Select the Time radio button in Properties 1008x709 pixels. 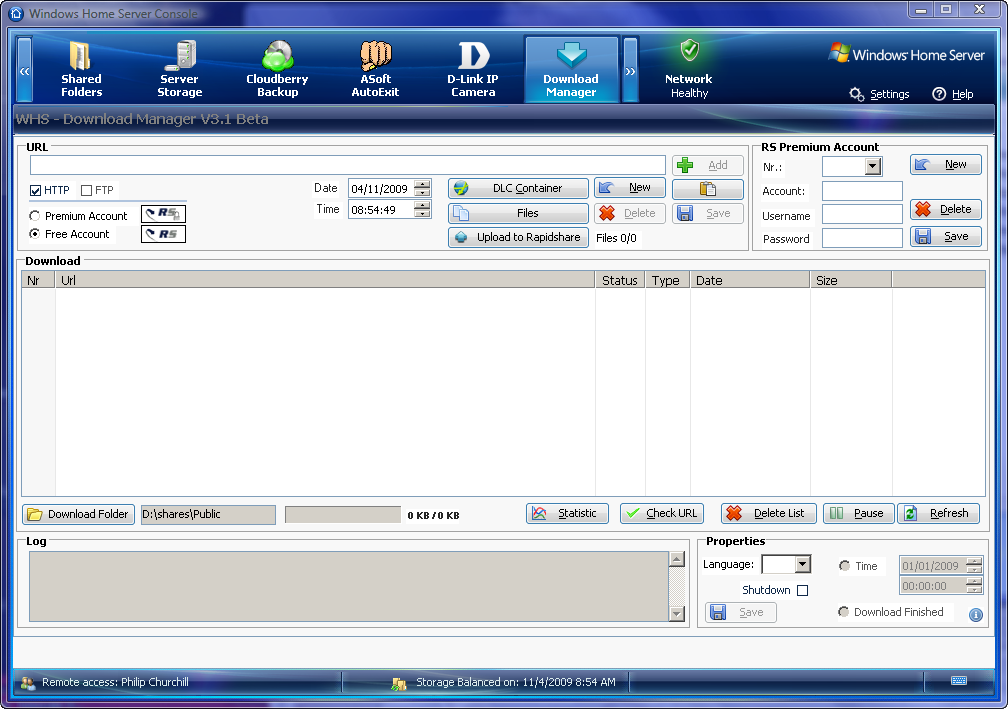point(845,566)
